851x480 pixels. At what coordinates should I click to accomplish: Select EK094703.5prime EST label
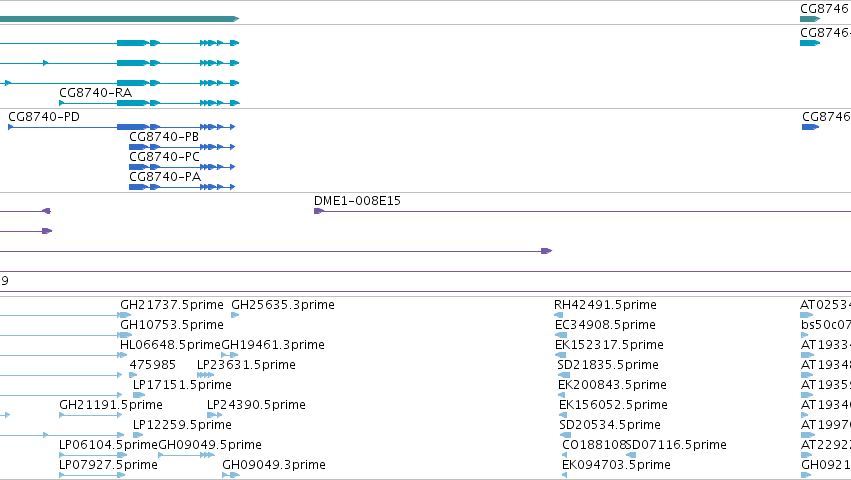click(x=617, y=465)
